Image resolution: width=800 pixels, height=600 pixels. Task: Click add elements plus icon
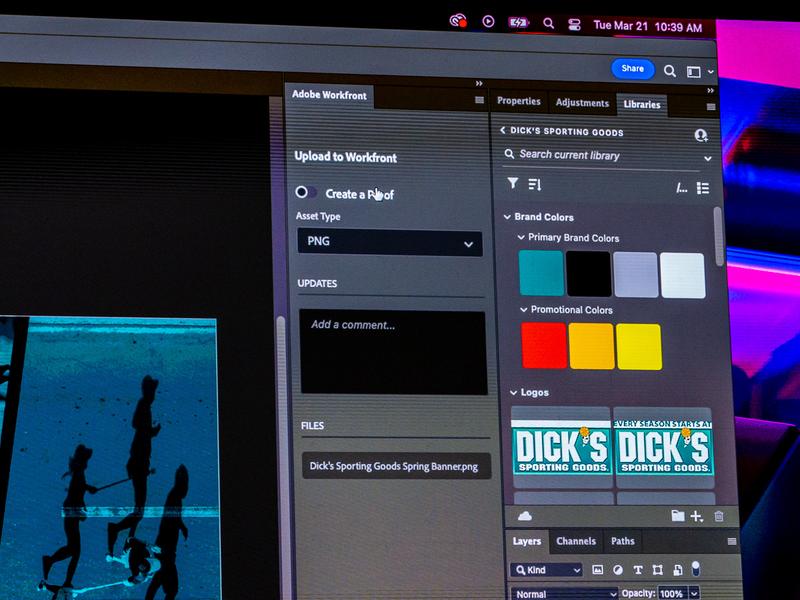(x=697, y=516)
